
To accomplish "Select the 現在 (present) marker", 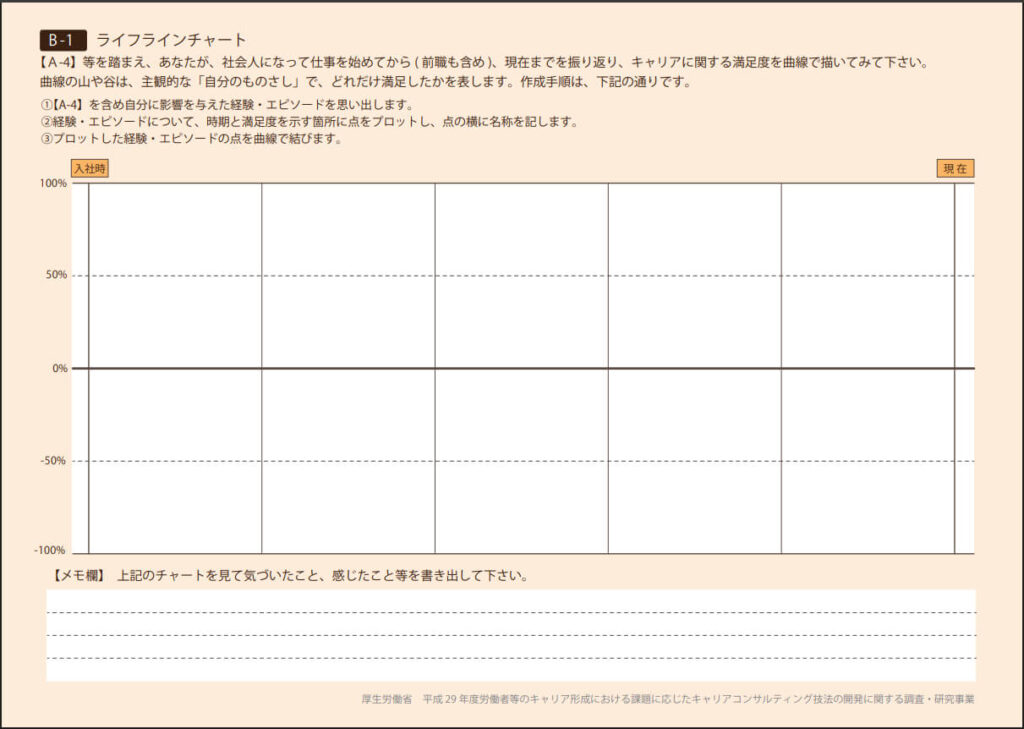I will (x=955, y=169).
